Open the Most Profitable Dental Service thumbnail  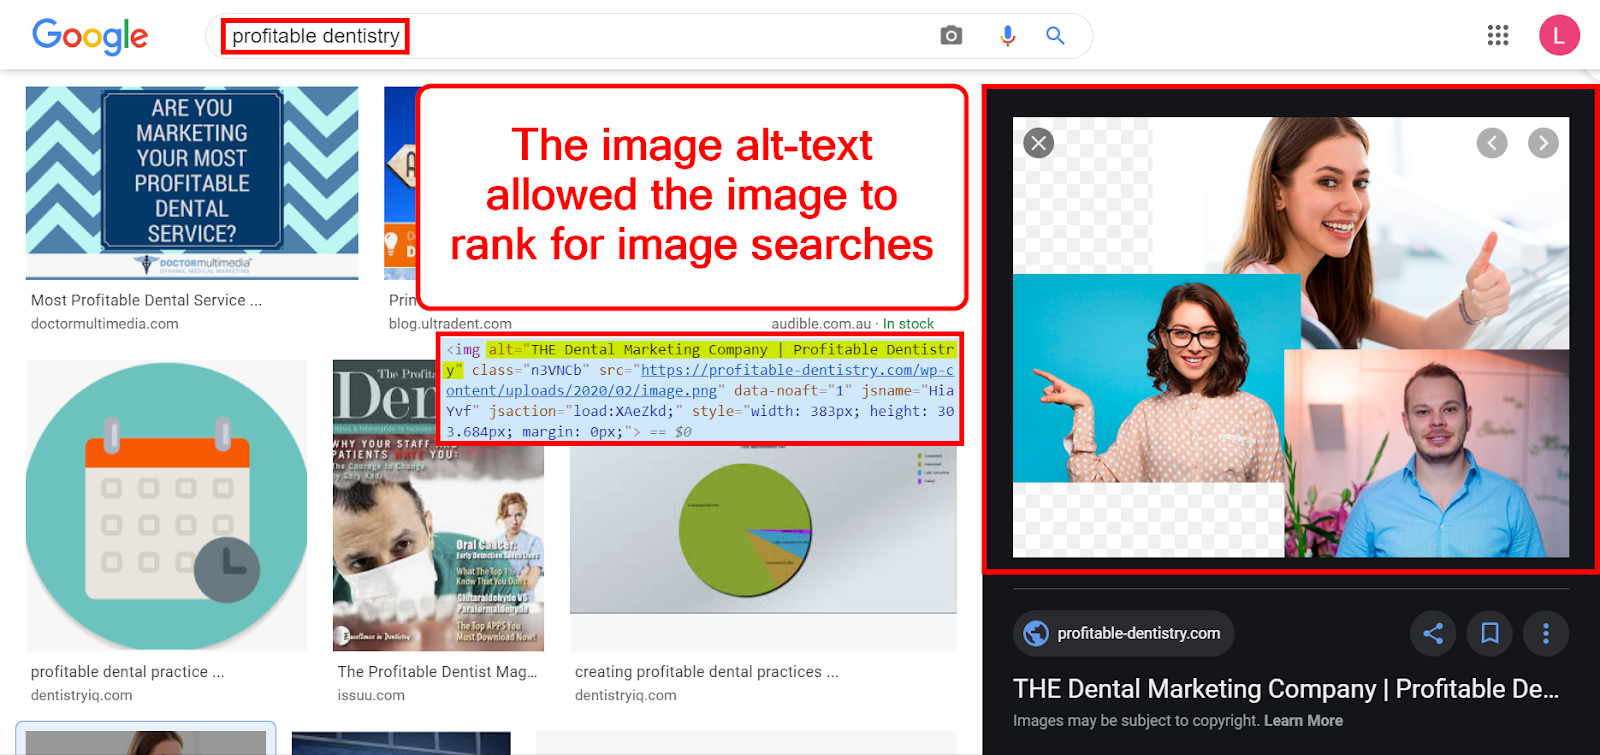pos(192,183)
